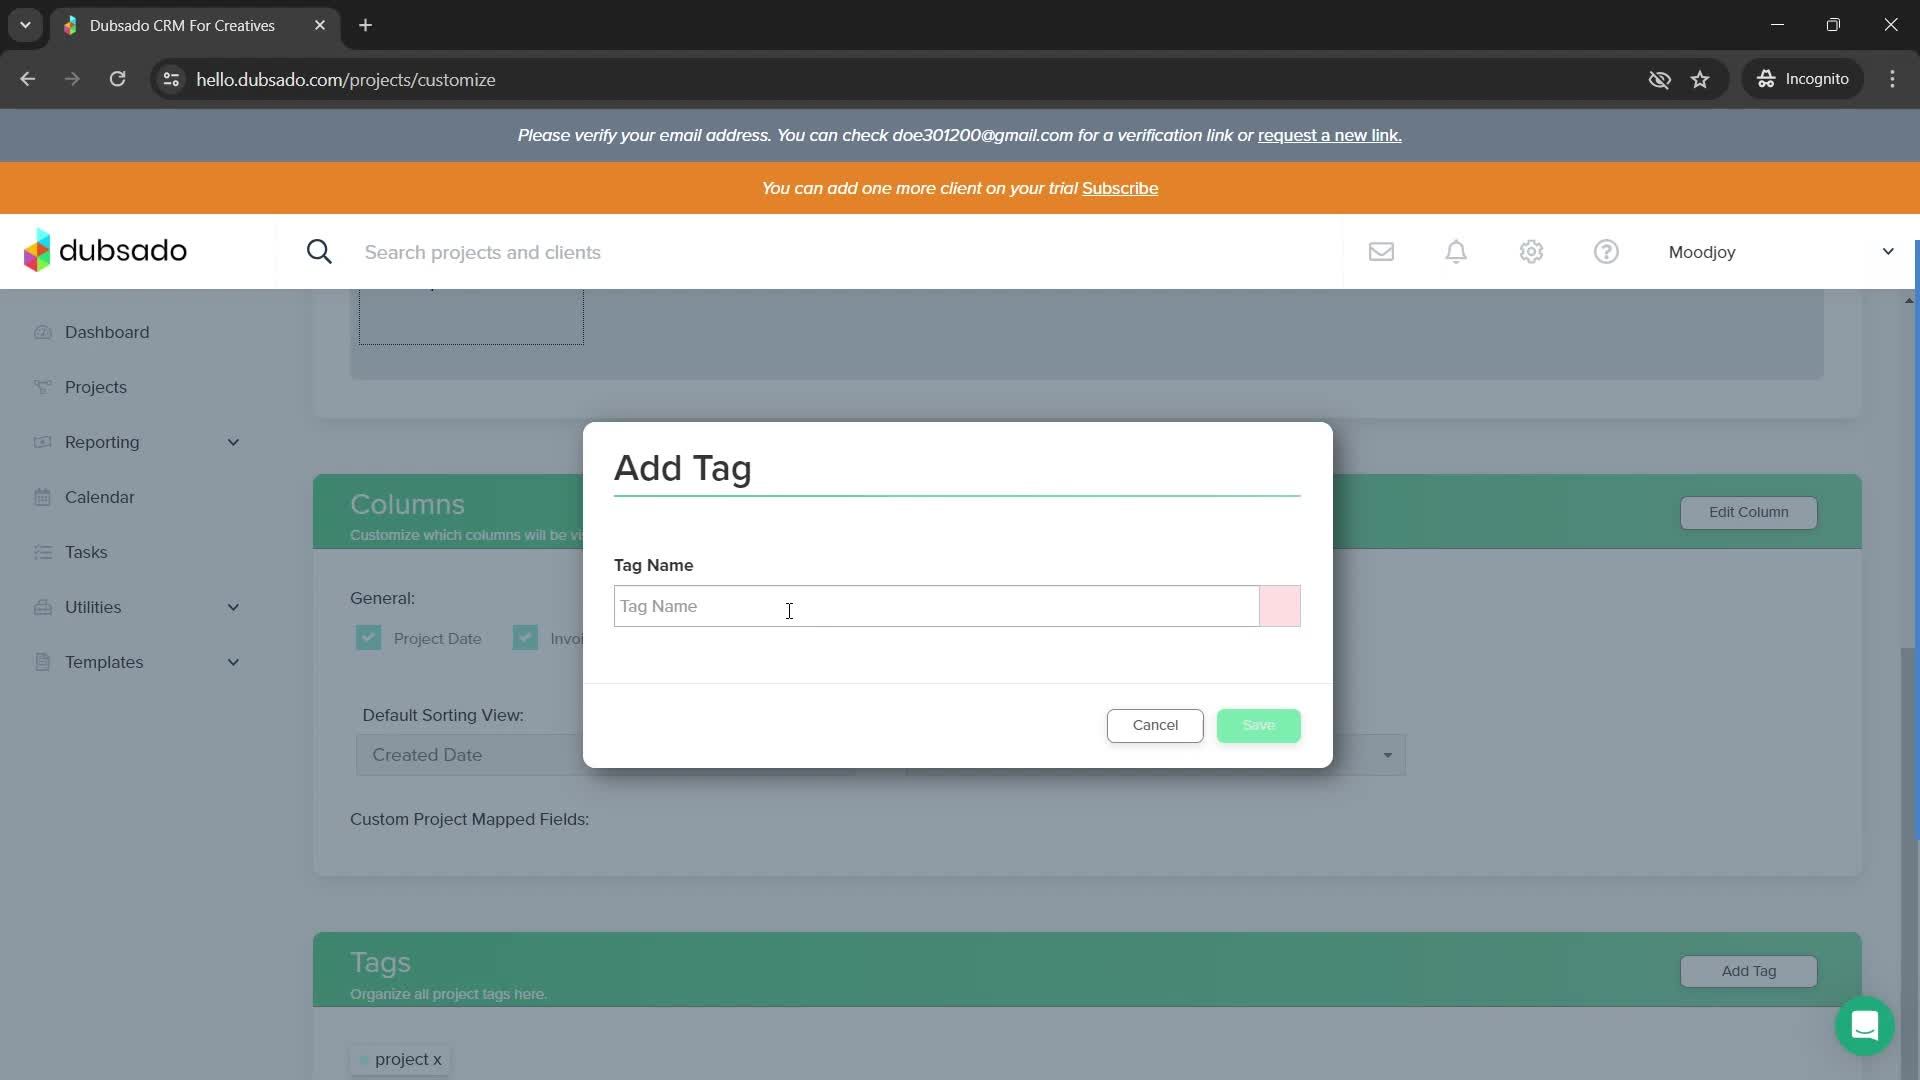Cancel the Add Tag dialog
This screenshot has width=1920, height=1080.
point(1154,725)
